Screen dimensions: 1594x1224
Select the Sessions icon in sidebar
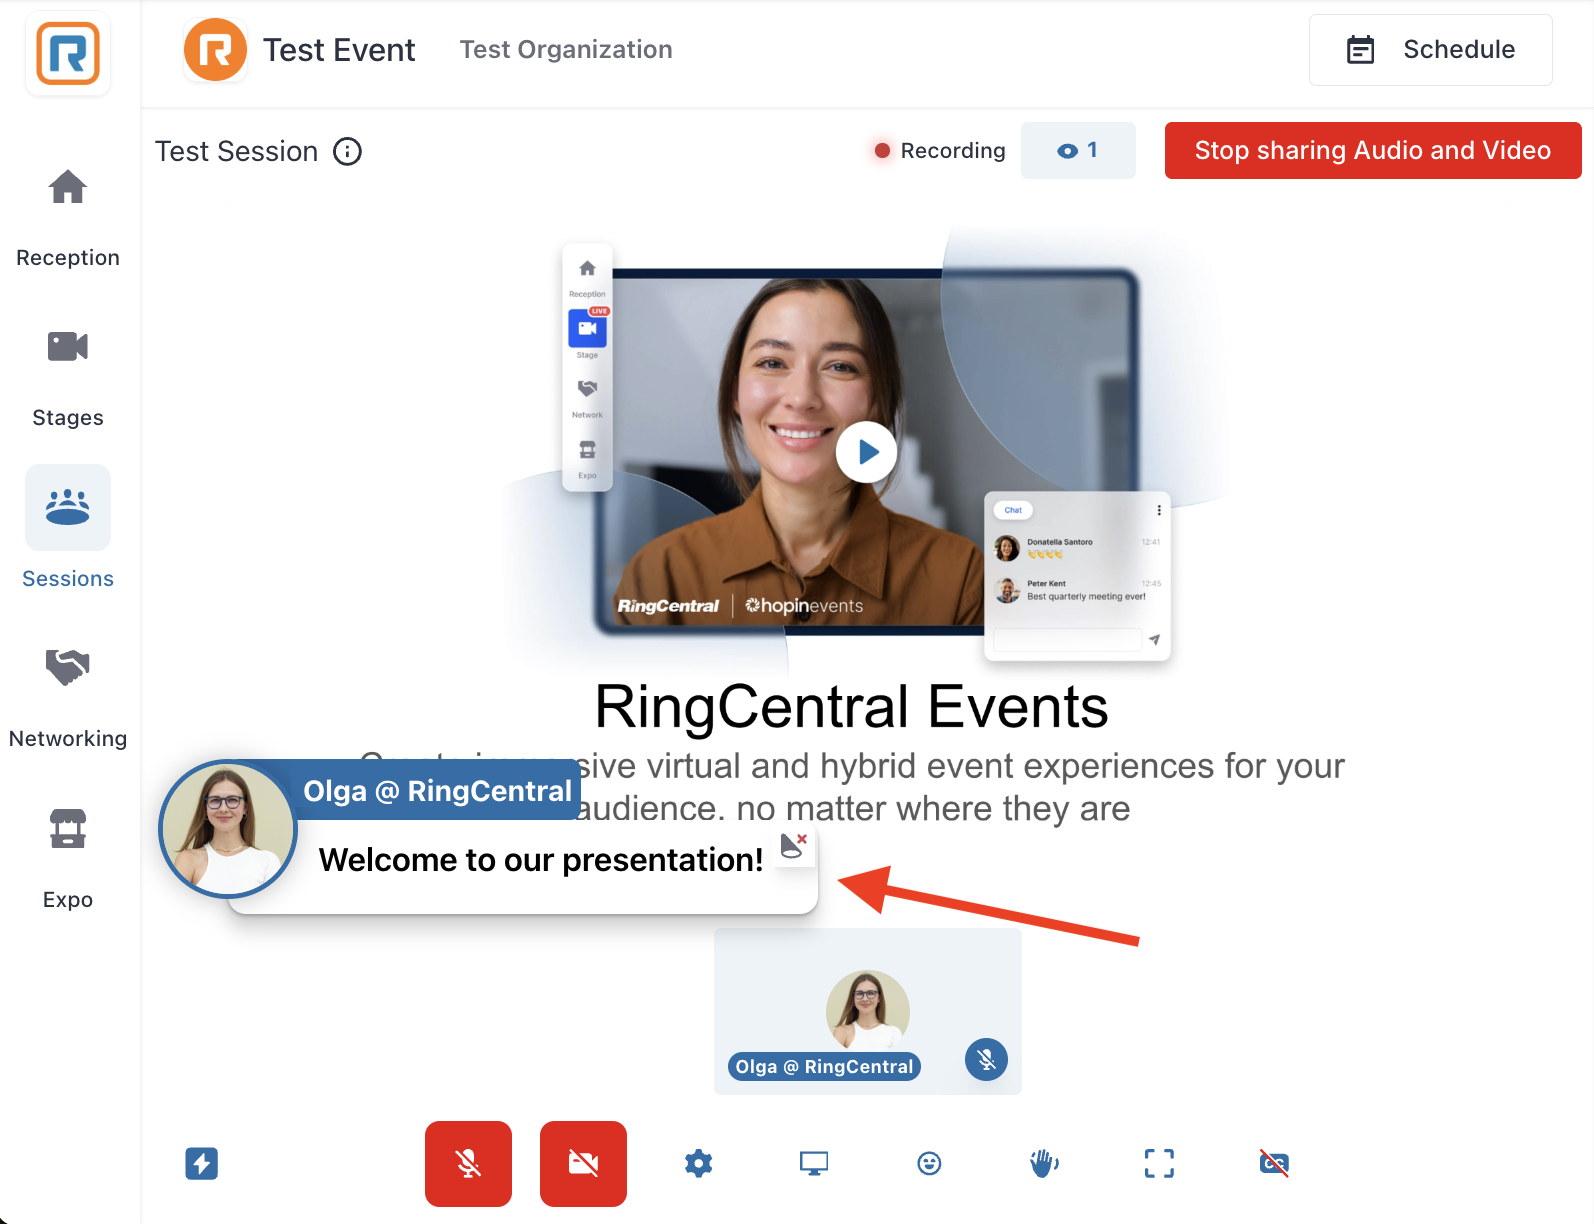(68, 507)
